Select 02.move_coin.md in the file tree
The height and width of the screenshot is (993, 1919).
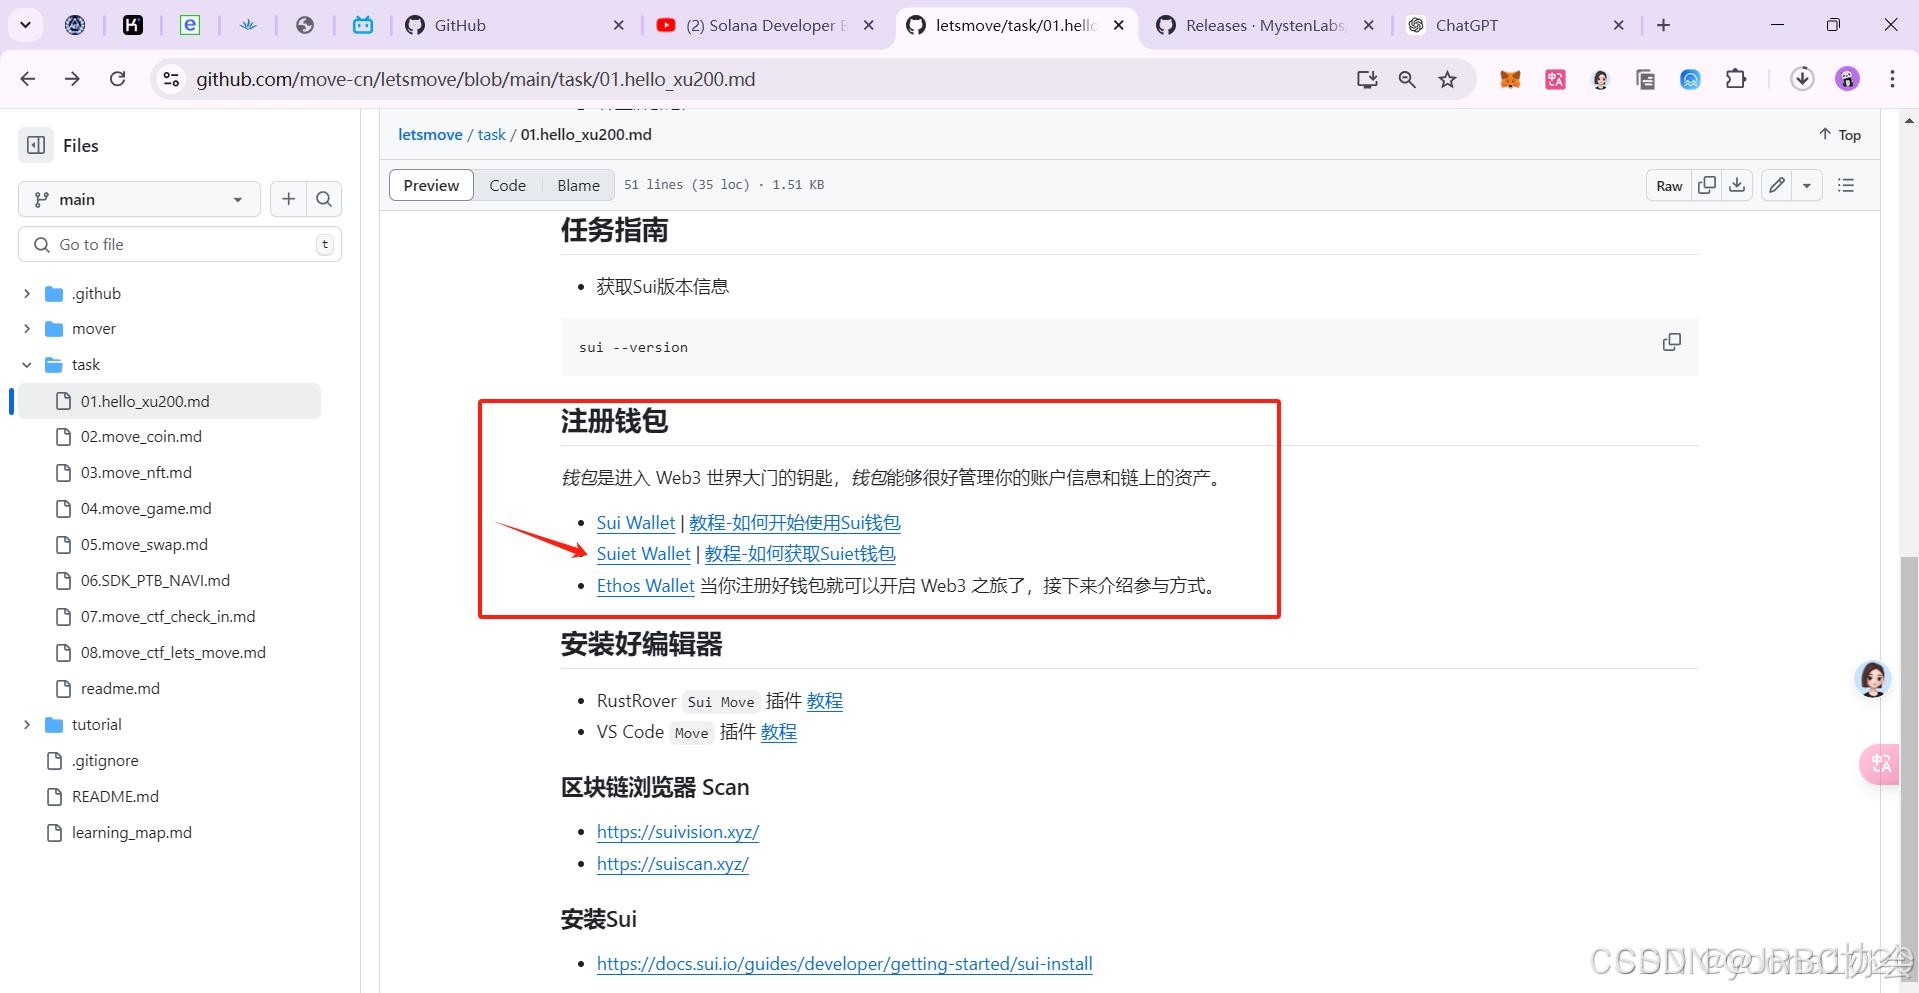[x=140, y=436]
